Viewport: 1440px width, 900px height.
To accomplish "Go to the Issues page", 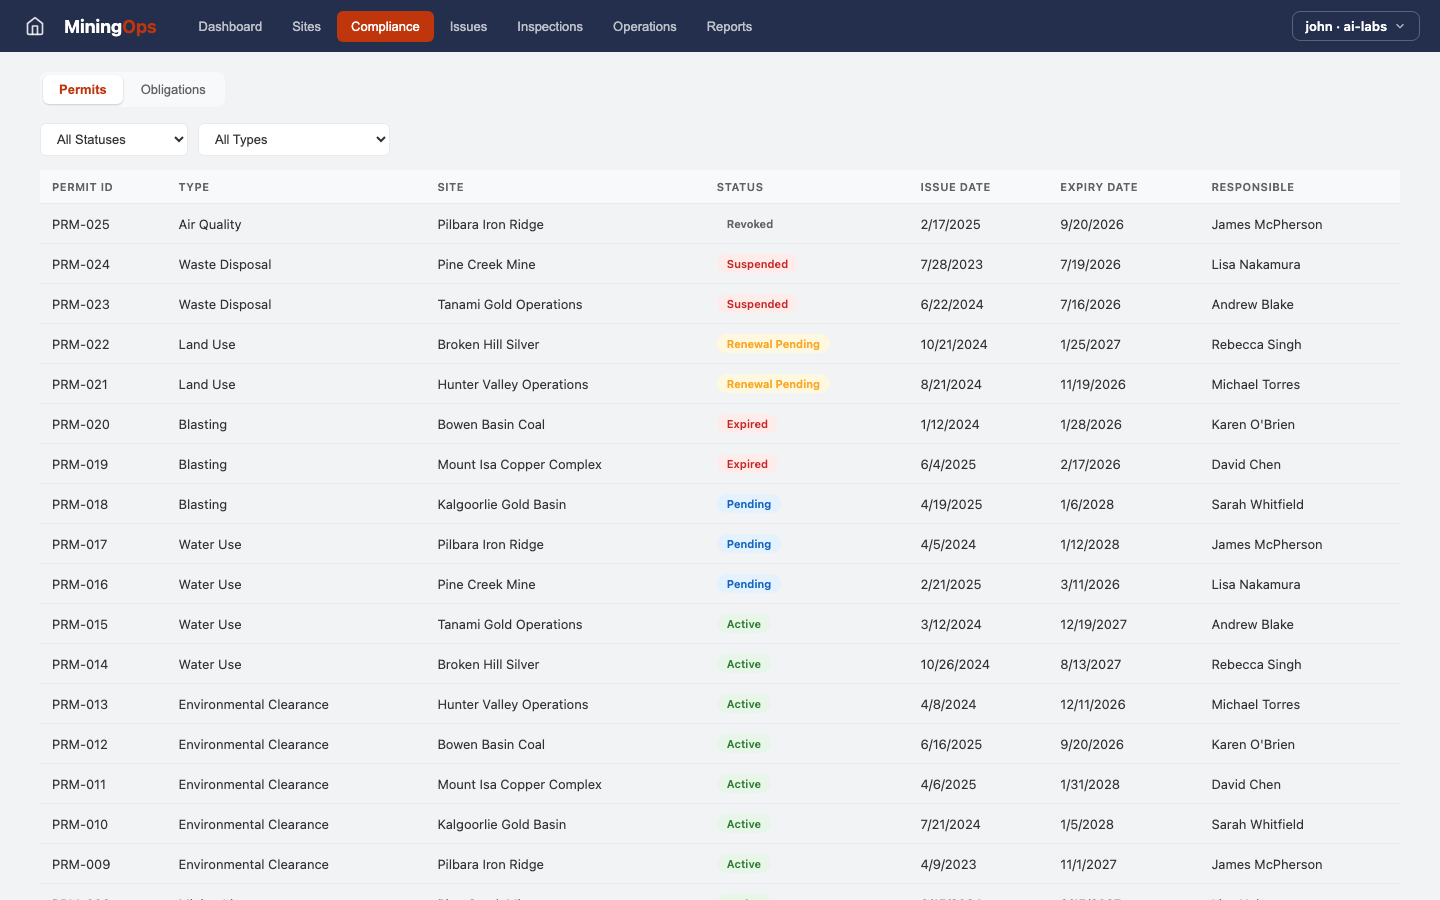I will click(468, 27).
